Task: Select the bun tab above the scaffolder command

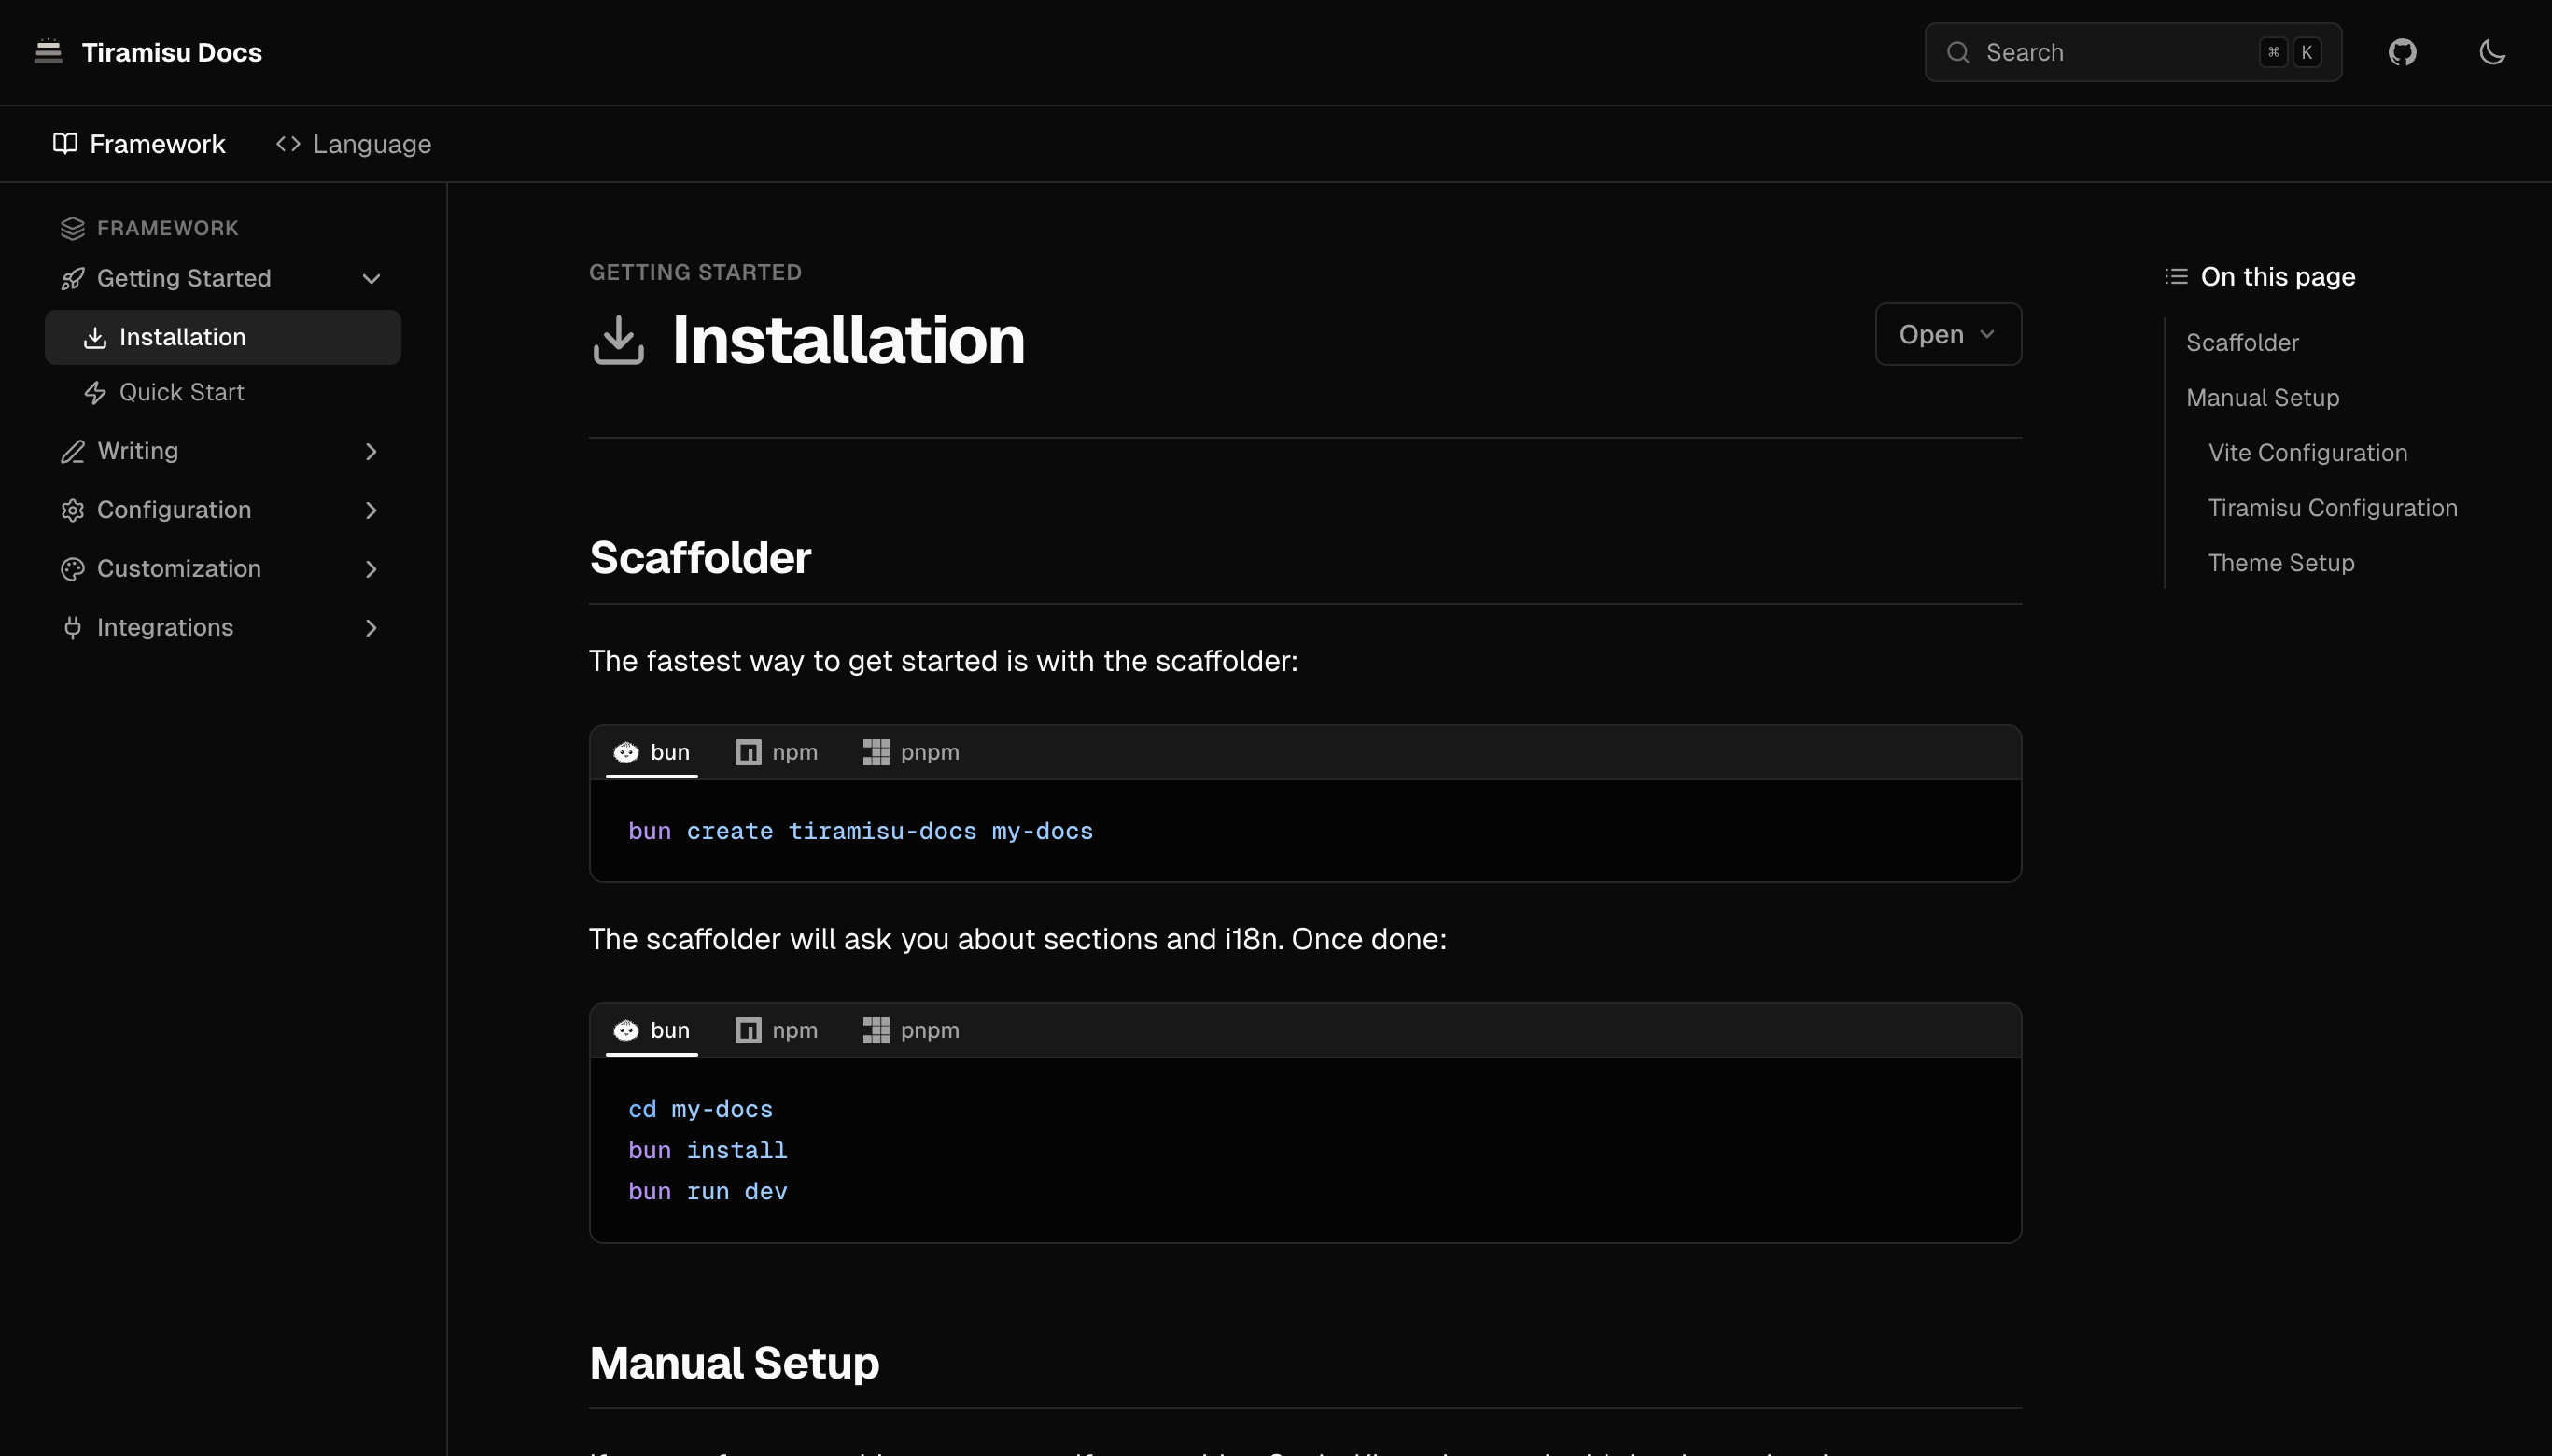Action: coord(652,751)
